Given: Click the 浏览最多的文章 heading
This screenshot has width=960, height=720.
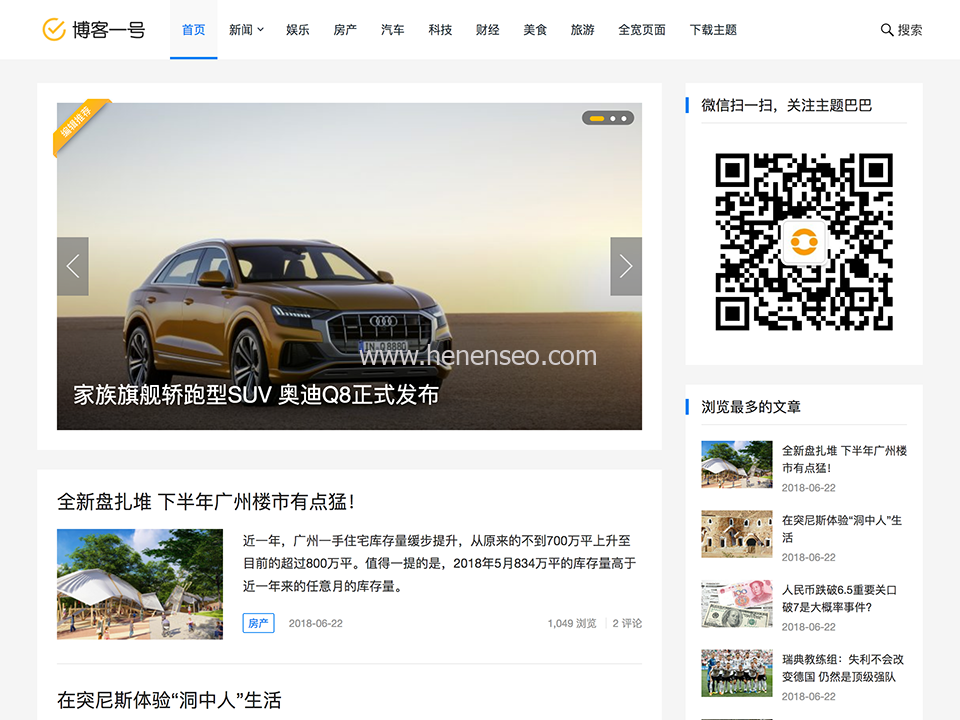Looking at the screenshot, I should [x=751, y=407].
